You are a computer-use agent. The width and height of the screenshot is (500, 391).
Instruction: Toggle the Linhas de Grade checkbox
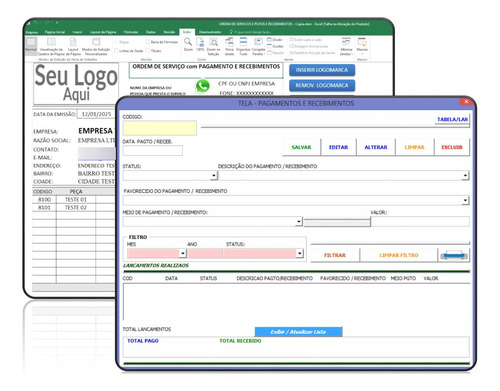pos(116,51)
